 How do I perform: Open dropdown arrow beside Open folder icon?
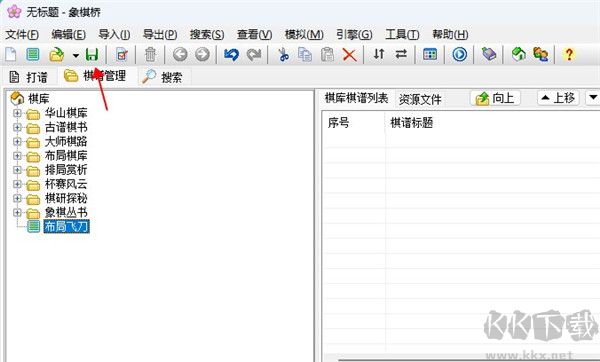coord(76,55)
